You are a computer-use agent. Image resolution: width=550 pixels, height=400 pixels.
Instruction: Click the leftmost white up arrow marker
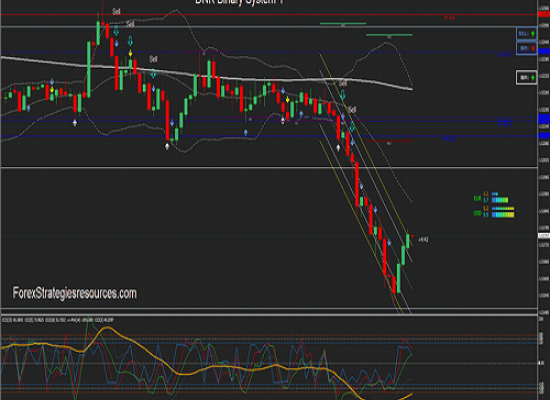click(75, 122)
